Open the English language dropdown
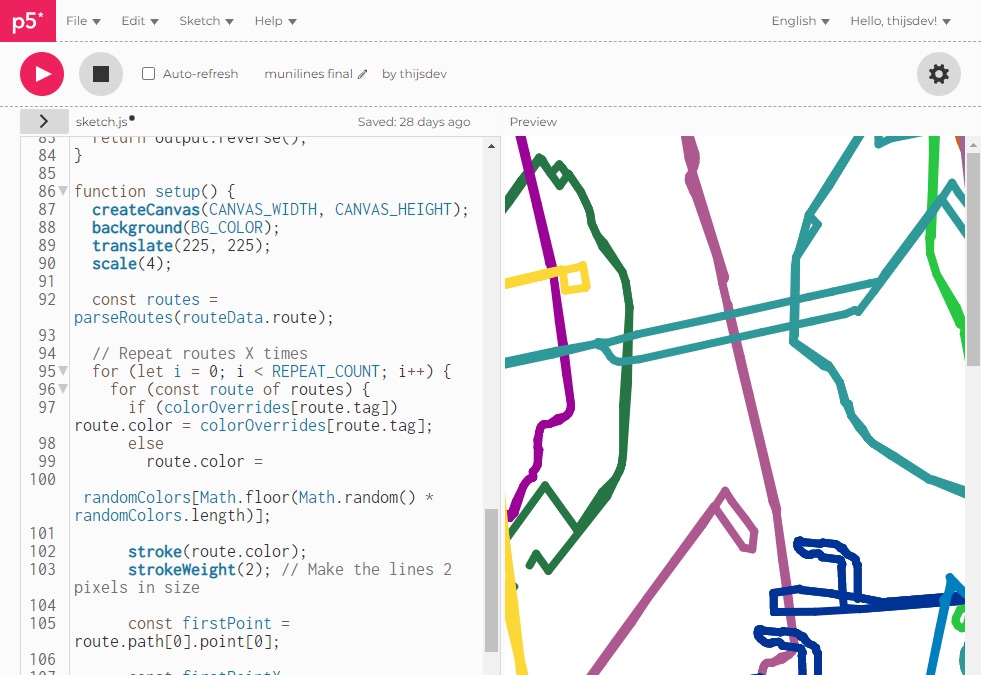 (x=800, y=21)
